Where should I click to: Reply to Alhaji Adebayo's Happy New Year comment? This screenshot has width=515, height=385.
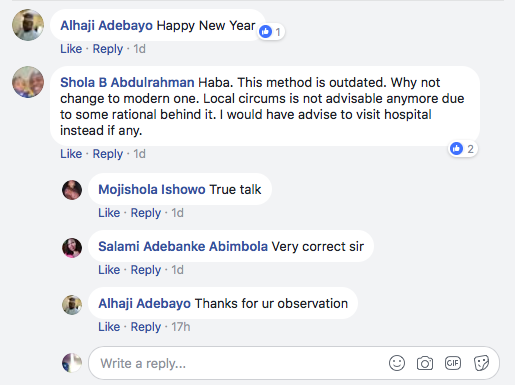tap(108, 49)
